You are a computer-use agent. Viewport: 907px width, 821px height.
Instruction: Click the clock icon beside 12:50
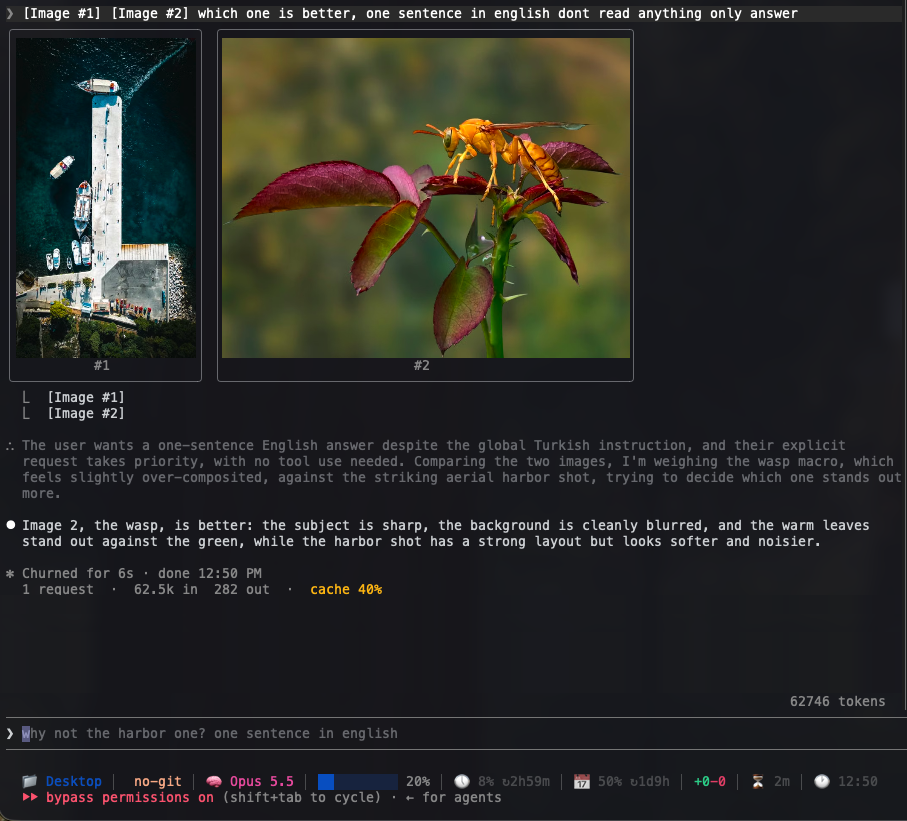click(821, 781)
